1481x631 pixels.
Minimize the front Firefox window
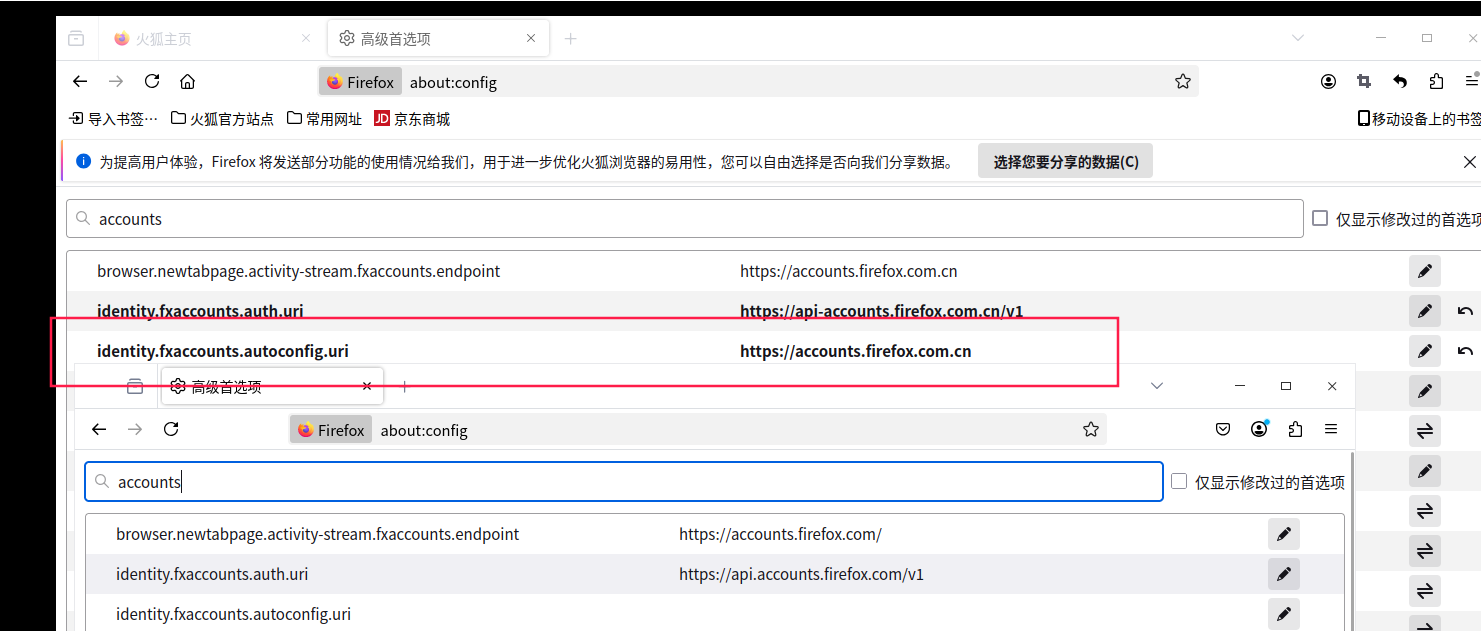[1239, 386]
